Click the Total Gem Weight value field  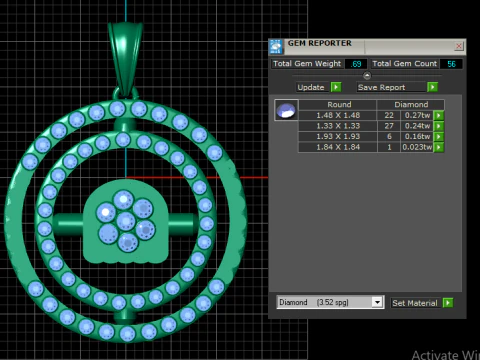point(356,64)
